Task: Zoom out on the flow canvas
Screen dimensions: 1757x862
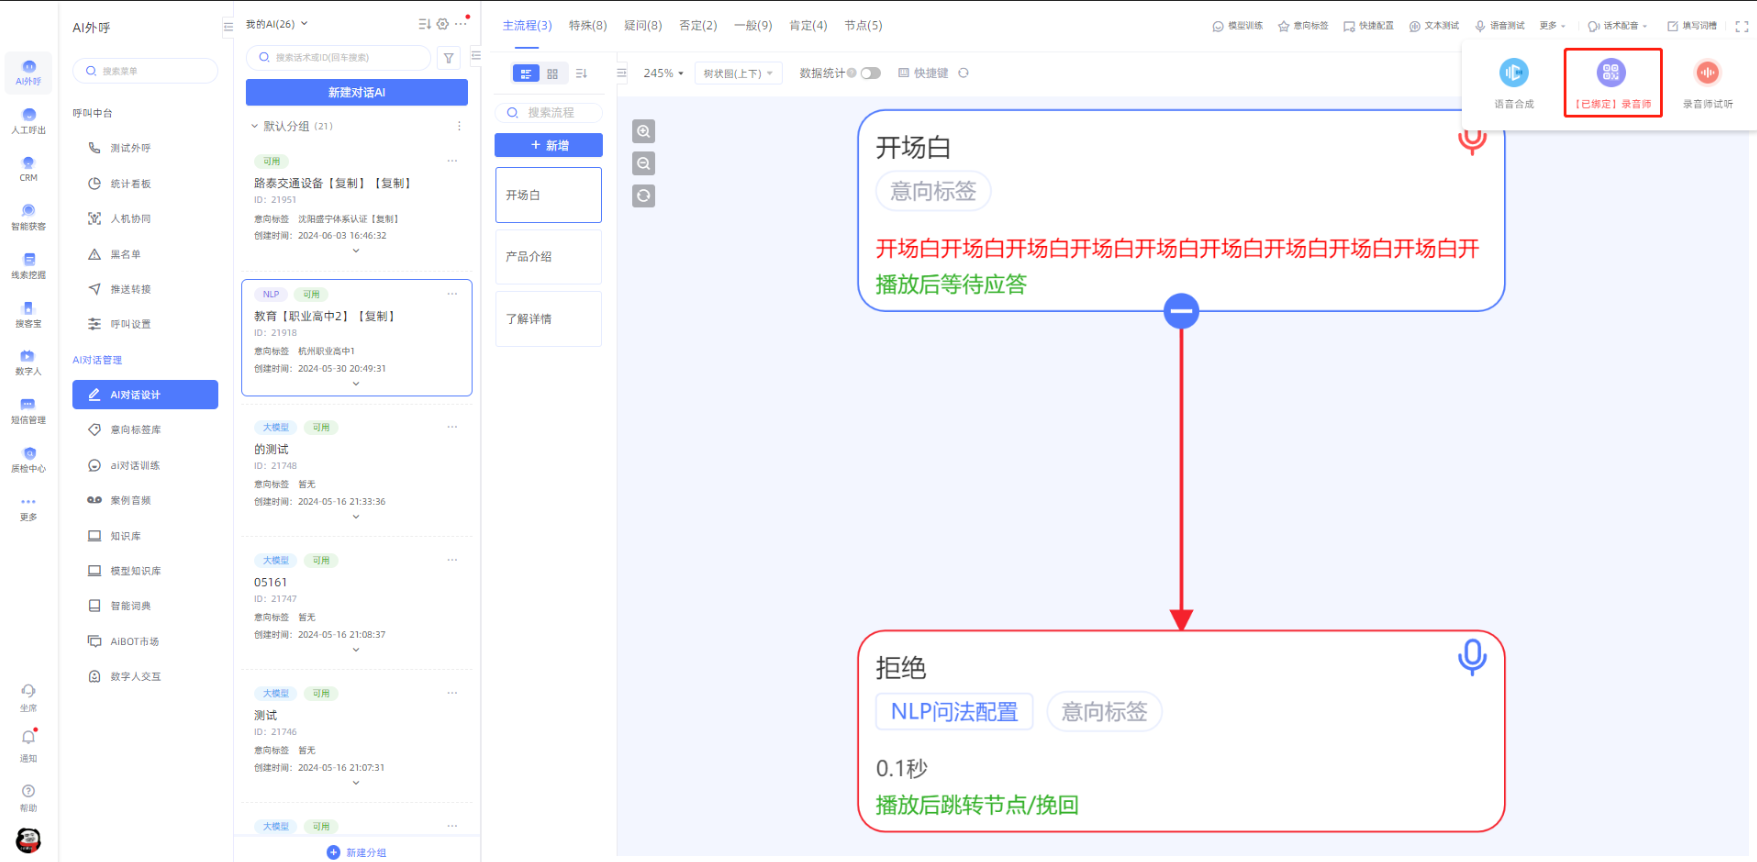Action: [x=644, y=163]
